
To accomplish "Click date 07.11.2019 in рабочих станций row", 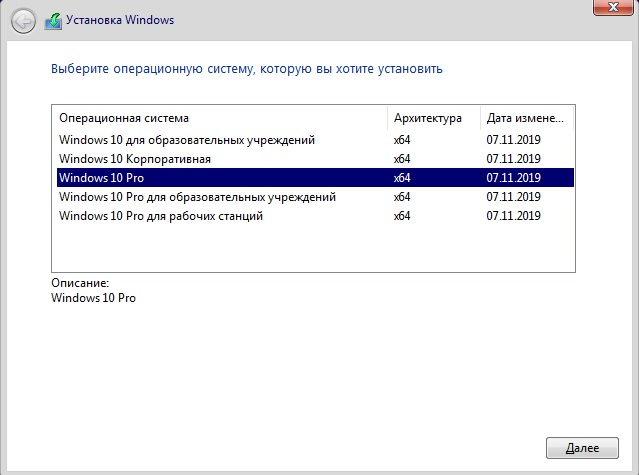I will (x=513, y=216).
